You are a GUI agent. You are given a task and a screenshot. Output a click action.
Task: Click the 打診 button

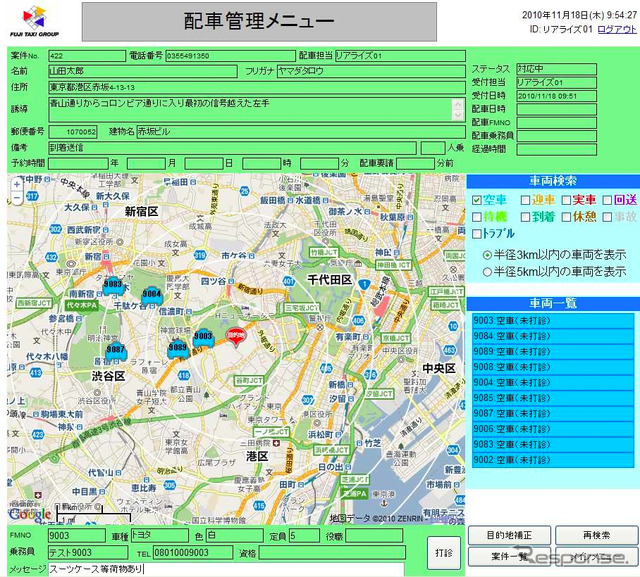tap(444, 553)
